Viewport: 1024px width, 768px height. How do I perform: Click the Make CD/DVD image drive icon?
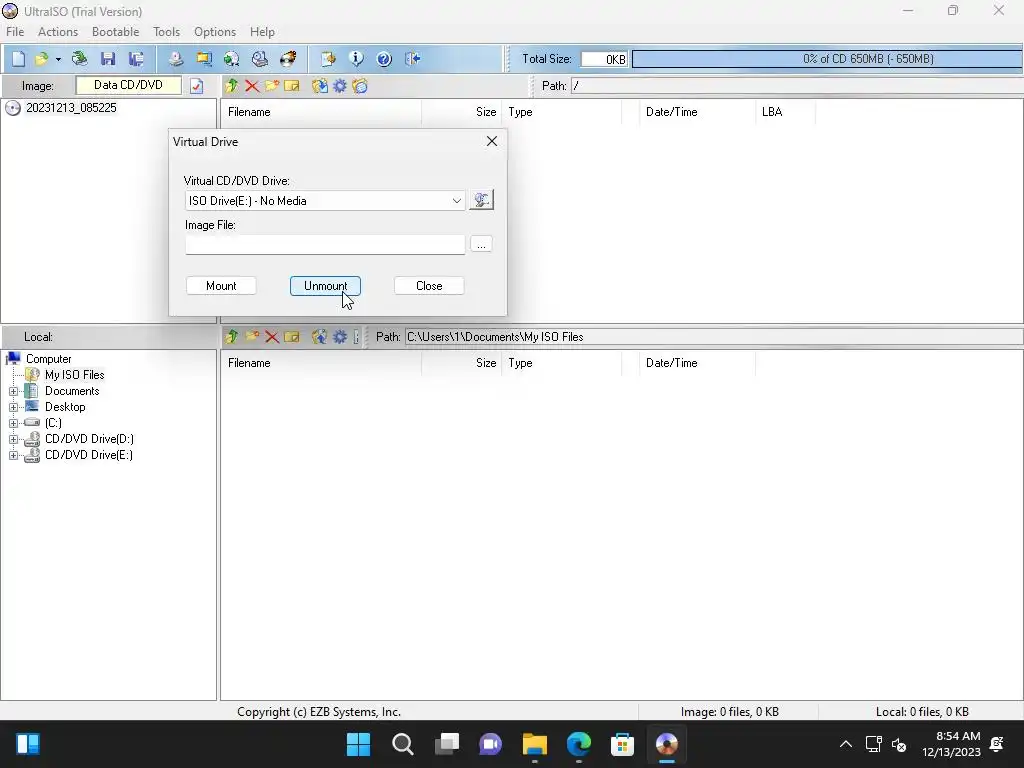pyautogui.click(x=176, y=59)
